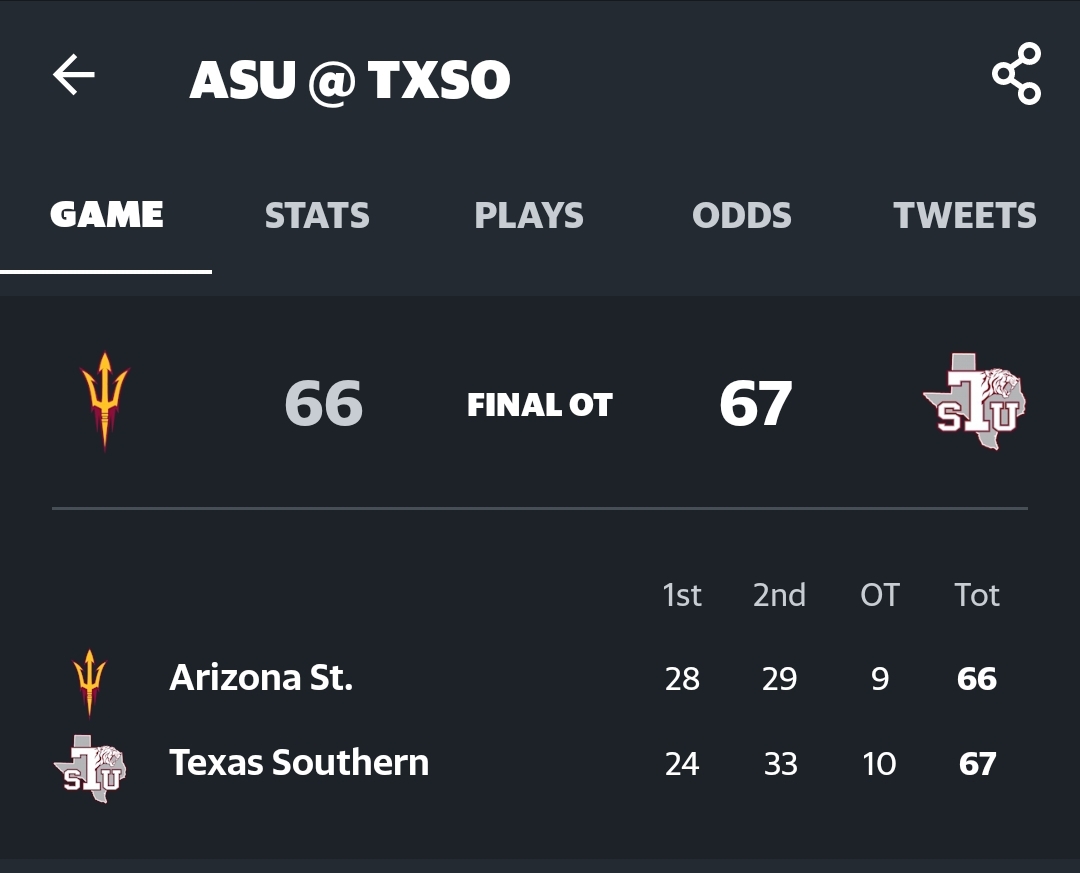Tap Texas Southern's large score 67

[x=755, y=404]
